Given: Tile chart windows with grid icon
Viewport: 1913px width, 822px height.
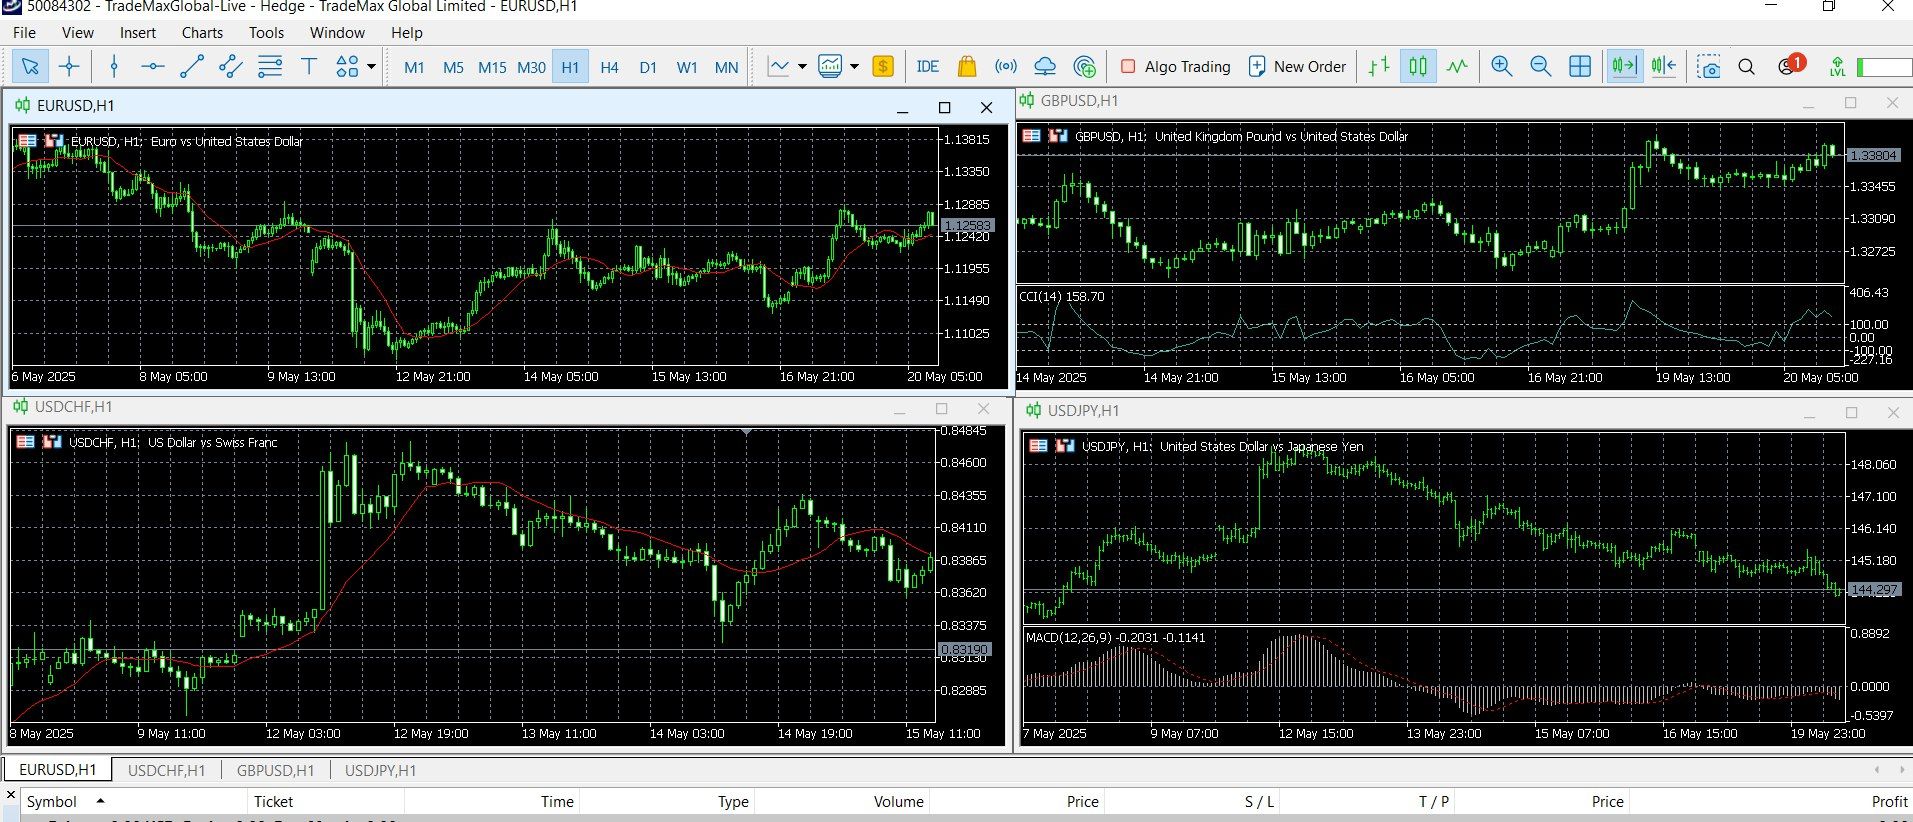Looking at the screenshot, I should click(x=1580, y=67).
